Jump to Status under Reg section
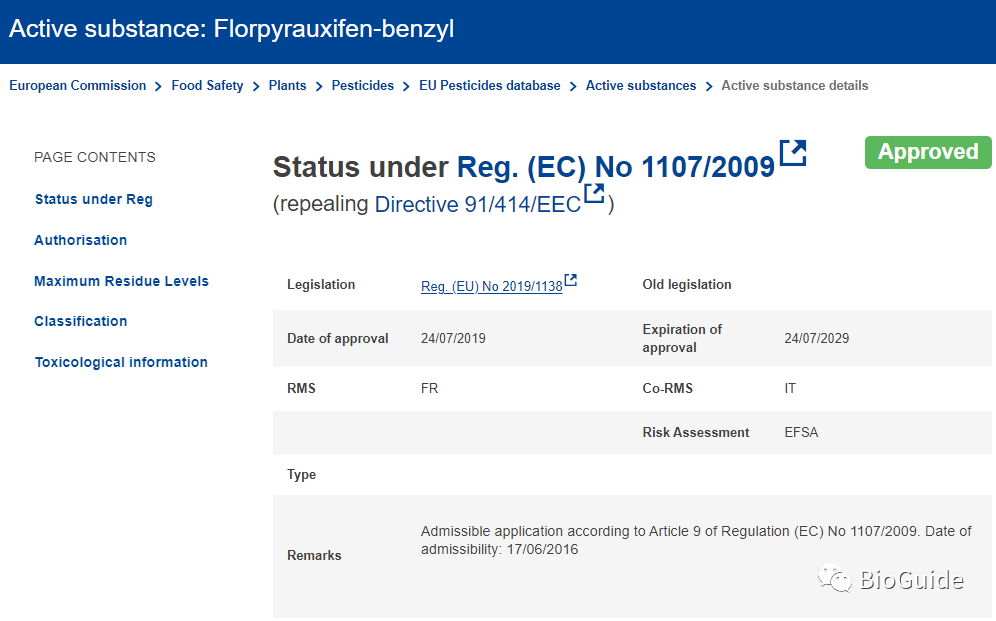 pos(93,199)
